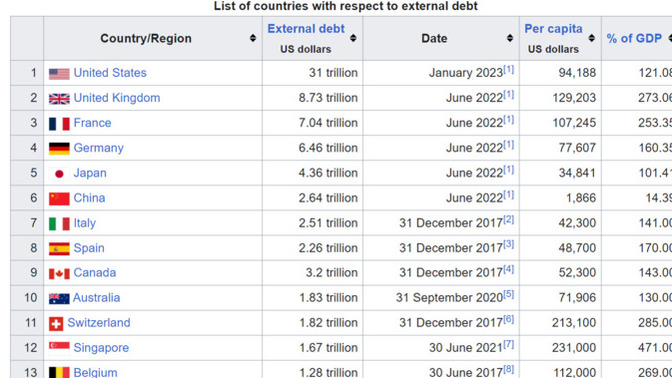Select the '2.64 trillion' debt cell

click(312, 198)
